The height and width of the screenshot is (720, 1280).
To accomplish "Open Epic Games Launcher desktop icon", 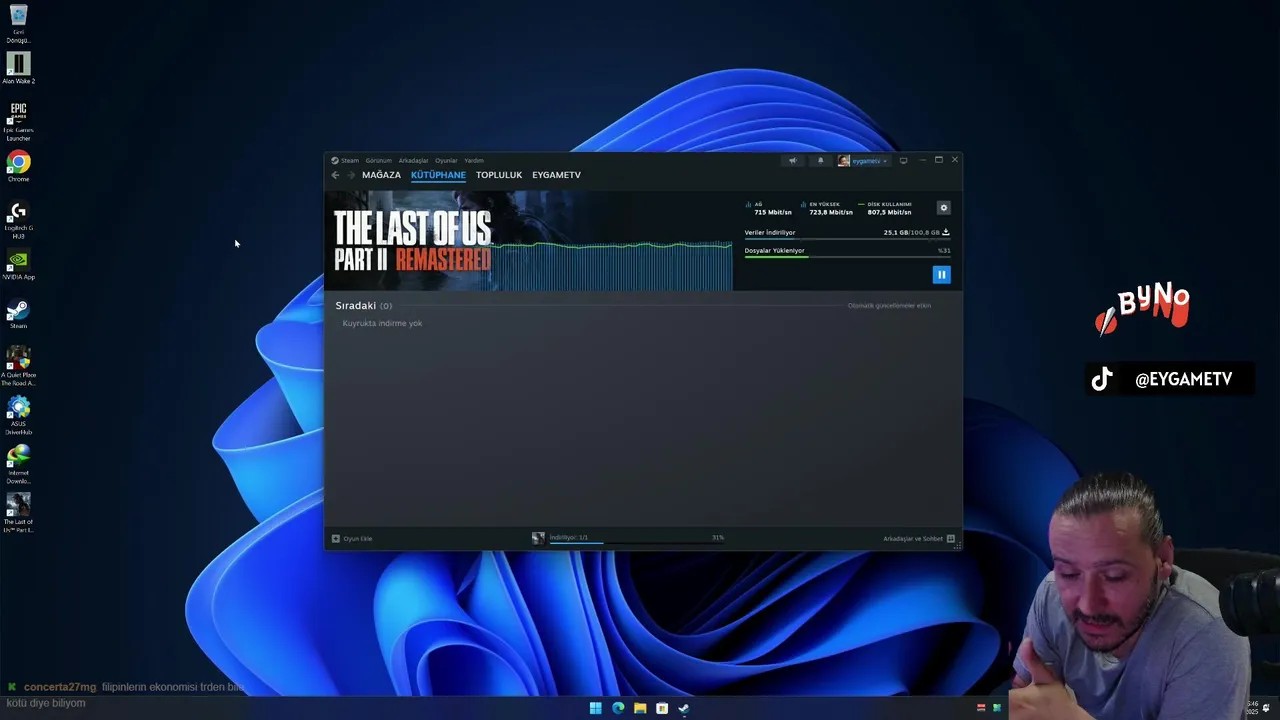I will [x=18, y=122].
